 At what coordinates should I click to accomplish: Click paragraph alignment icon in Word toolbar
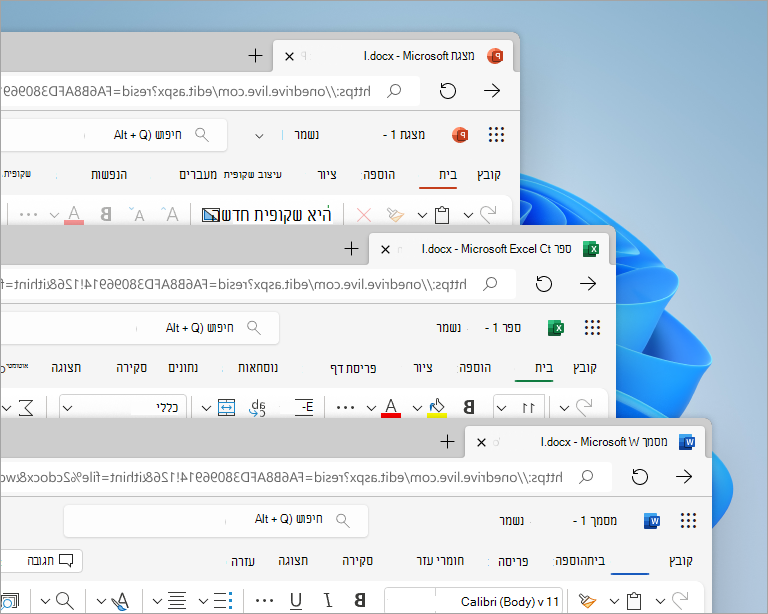[x=177, y=600]
